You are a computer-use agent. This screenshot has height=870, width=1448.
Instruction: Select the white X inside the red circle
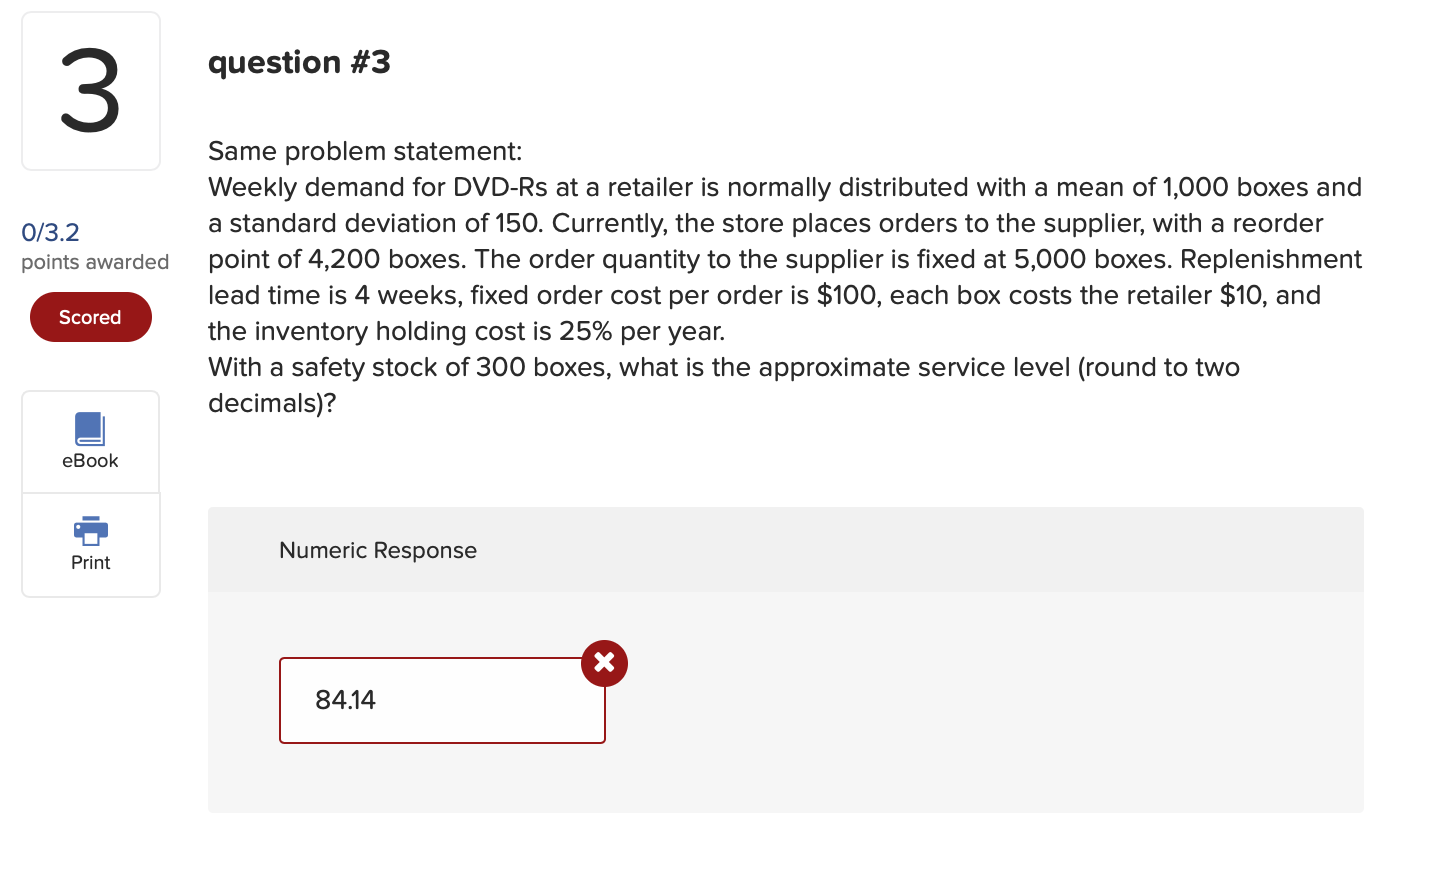(x=604, y=662)
